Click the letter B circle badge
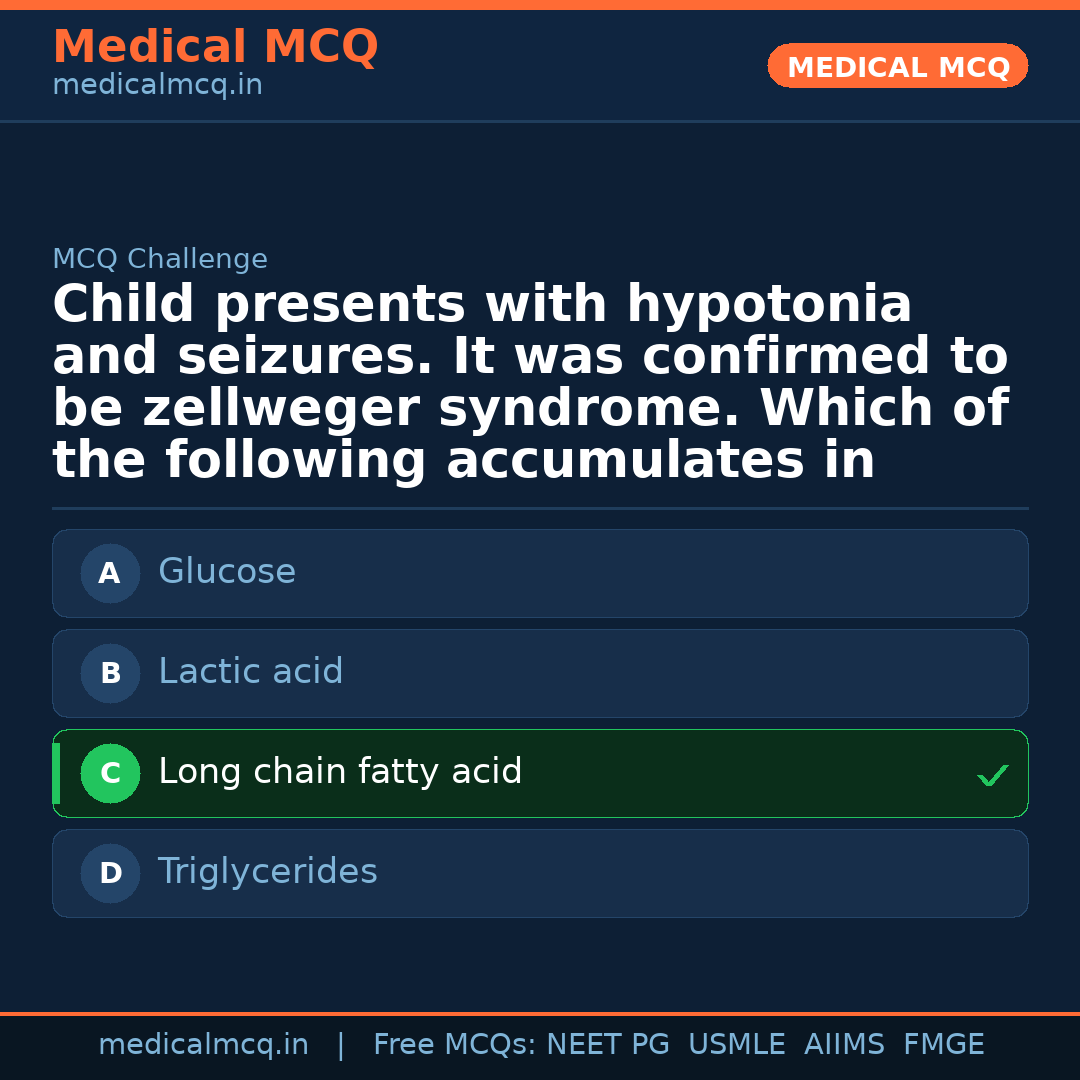Viewport: 1080px width, 1080px height. coord(110,673)
